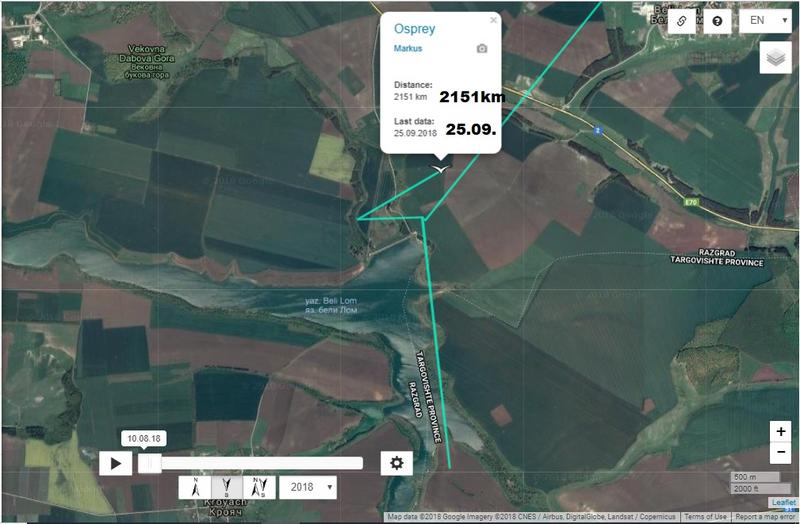Click the timeline slider handle
This screenshot has height=524, width=800.
click(149, 463)
